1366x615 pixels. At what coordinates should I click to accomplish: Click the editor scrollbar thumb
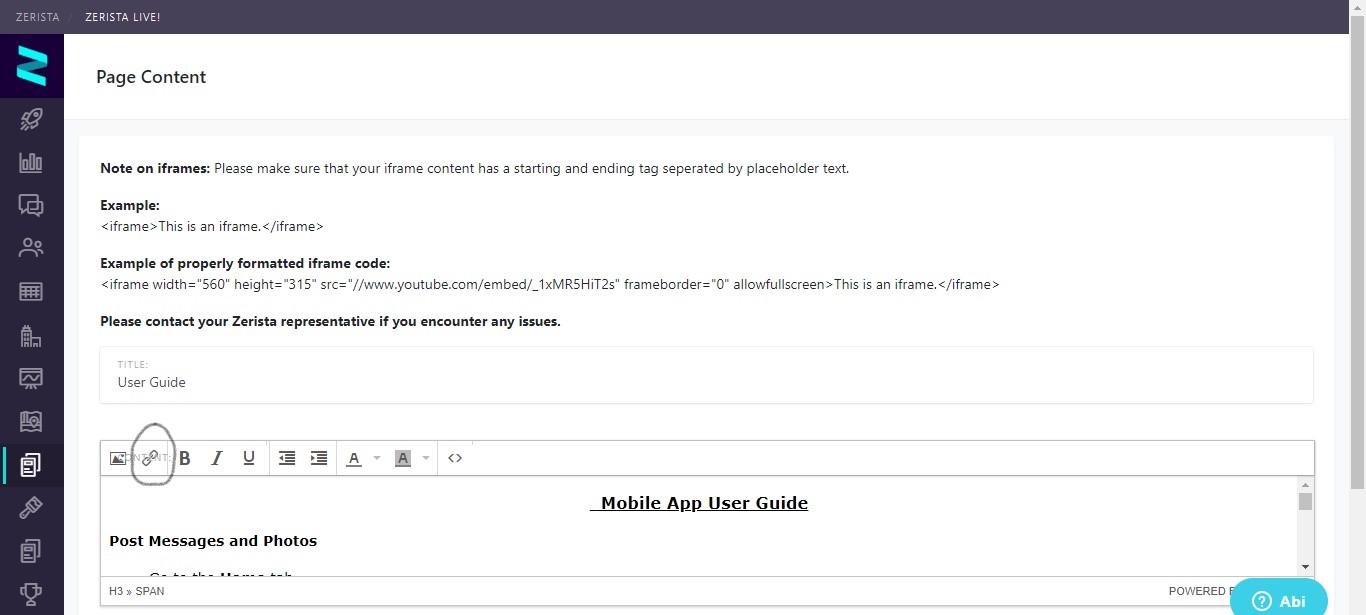coord(1305,502)
